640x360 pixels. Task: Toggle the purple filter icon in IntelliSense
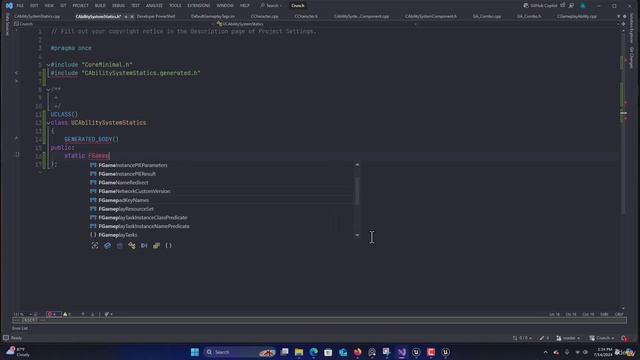120,245
